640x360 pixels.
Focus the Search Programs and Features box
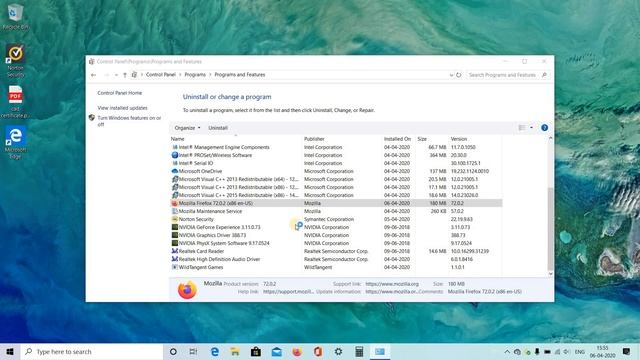pyautogui.click(x=508, y=75)
